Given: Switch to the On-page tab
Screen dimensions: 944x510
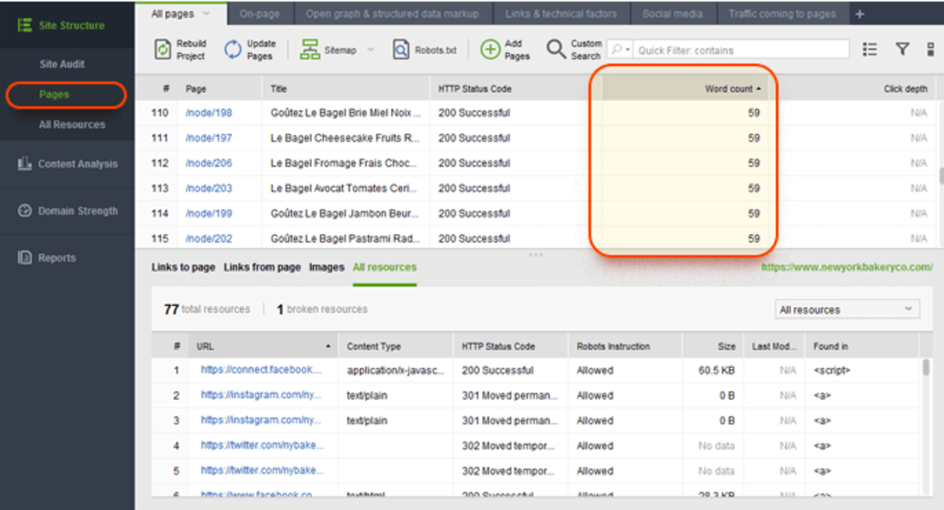Looking at the screenshot, I should click(x=260, y=14).
